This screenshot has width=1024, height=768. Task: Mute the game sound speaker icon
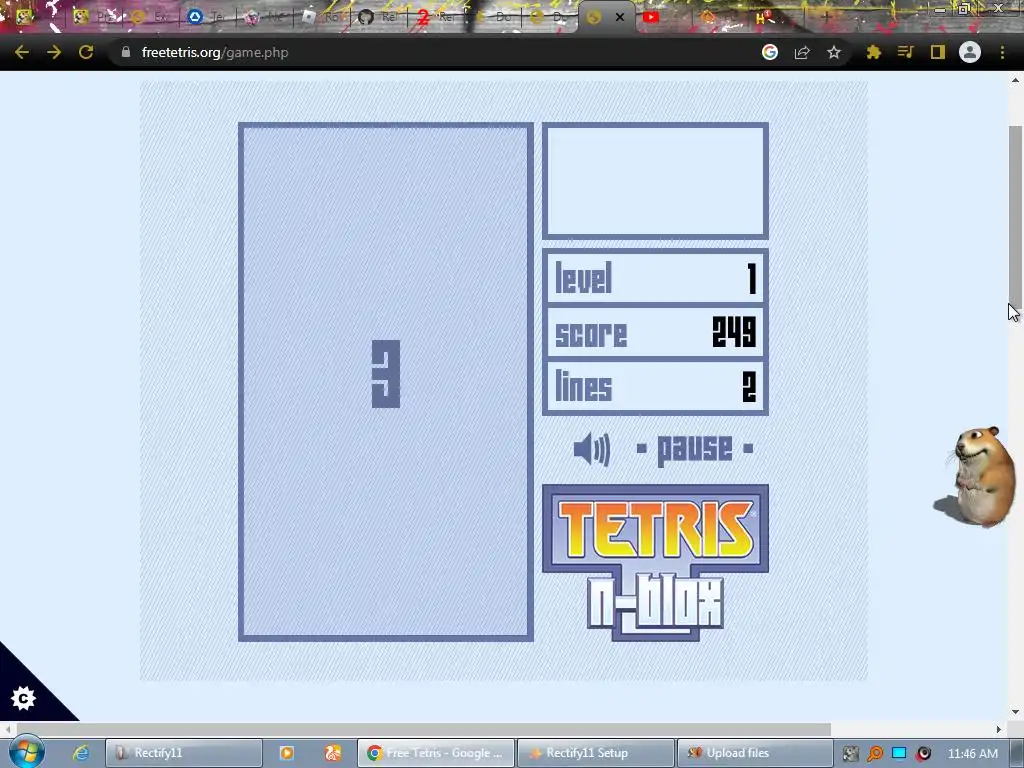click(x=592, y=449)
